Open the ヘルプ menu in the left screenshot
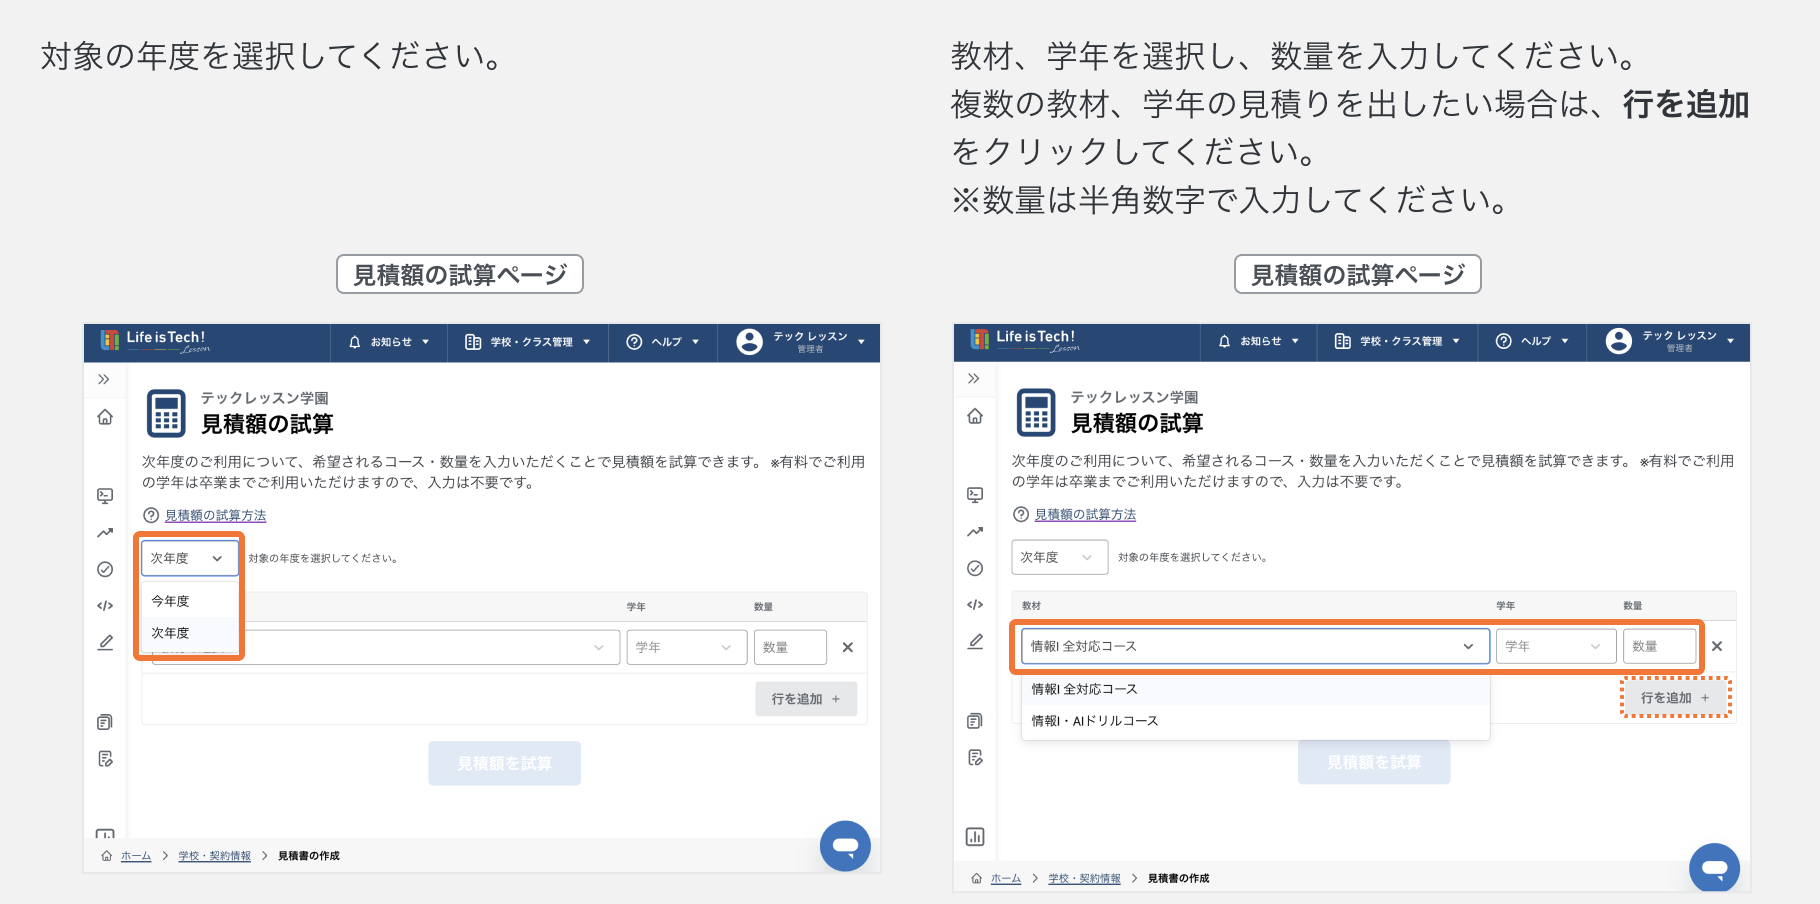The height and width of the screenshot is (904, 1820). pos(662,342)
